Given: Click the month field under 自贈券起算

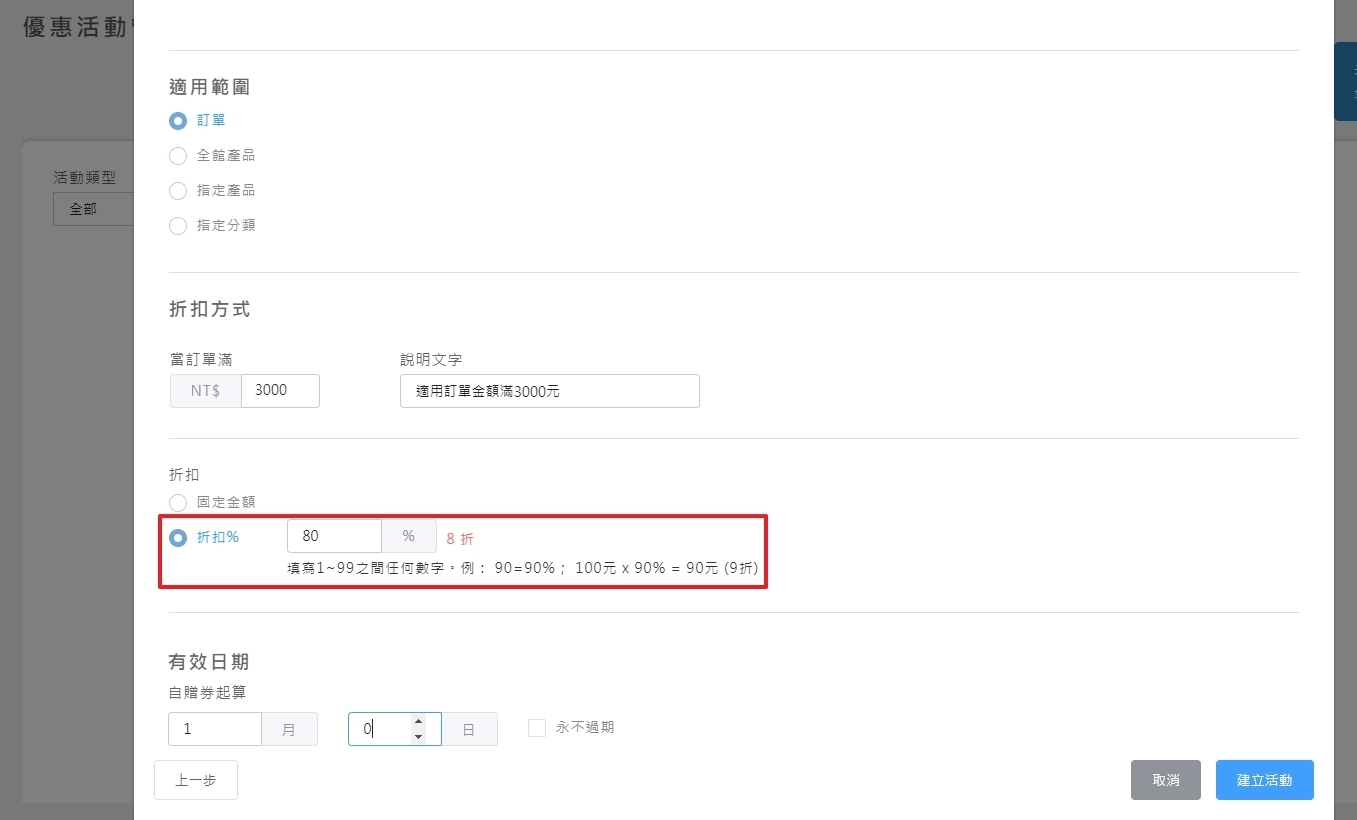Looking at the screenshot, I should pos(215,729).
